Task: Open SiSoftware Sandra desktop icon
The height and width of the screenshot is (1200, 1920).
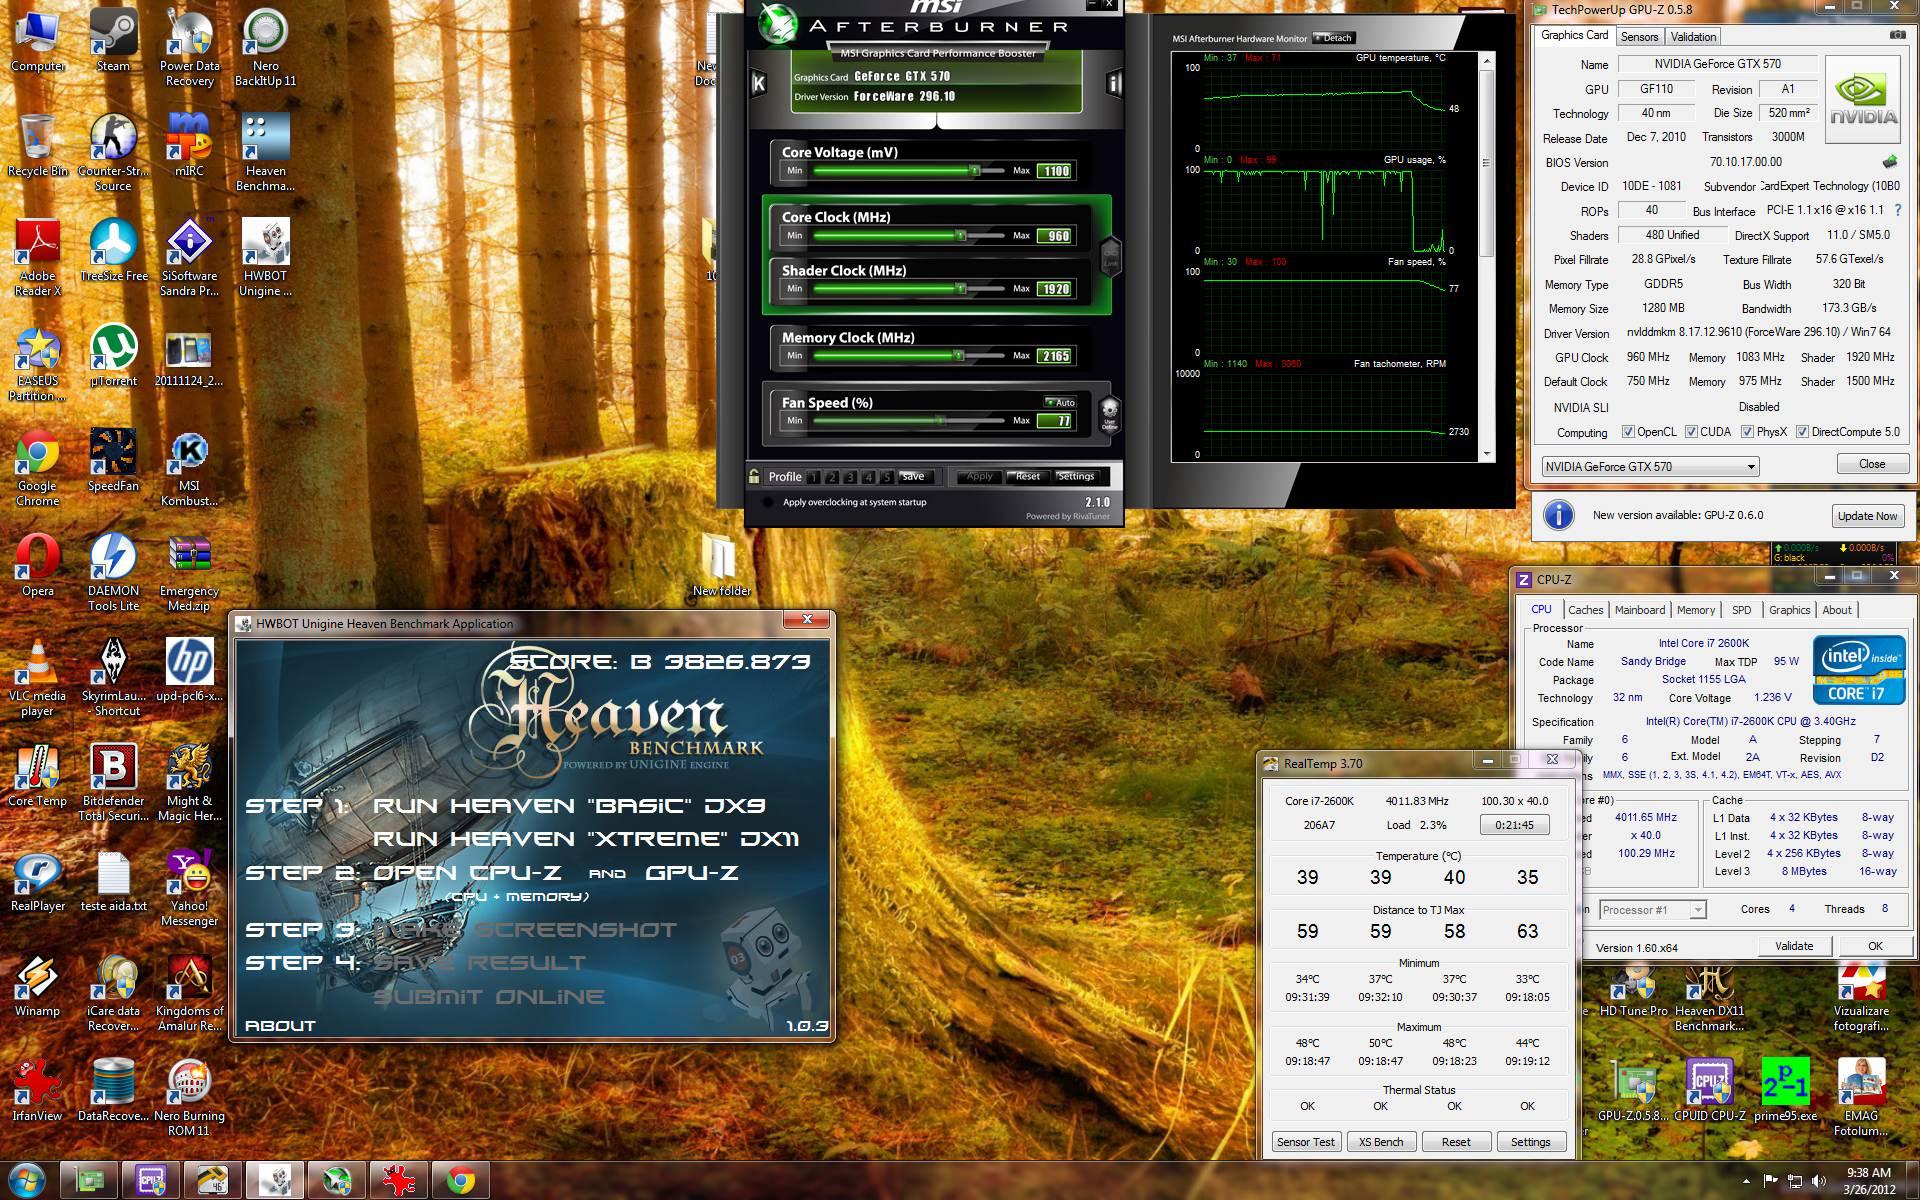Action: (189, 257)
